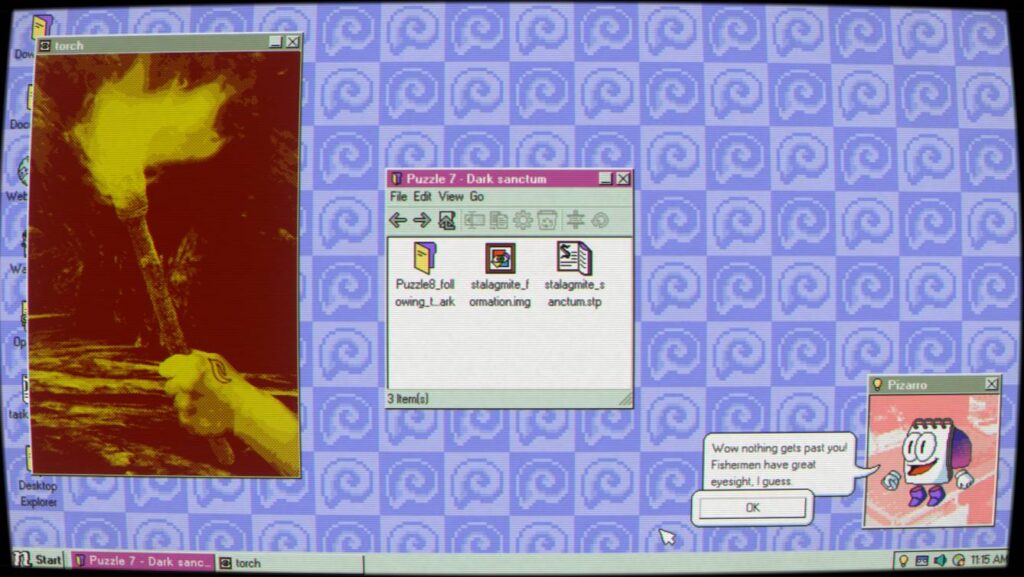Go up one folder level

pos(447,221)
